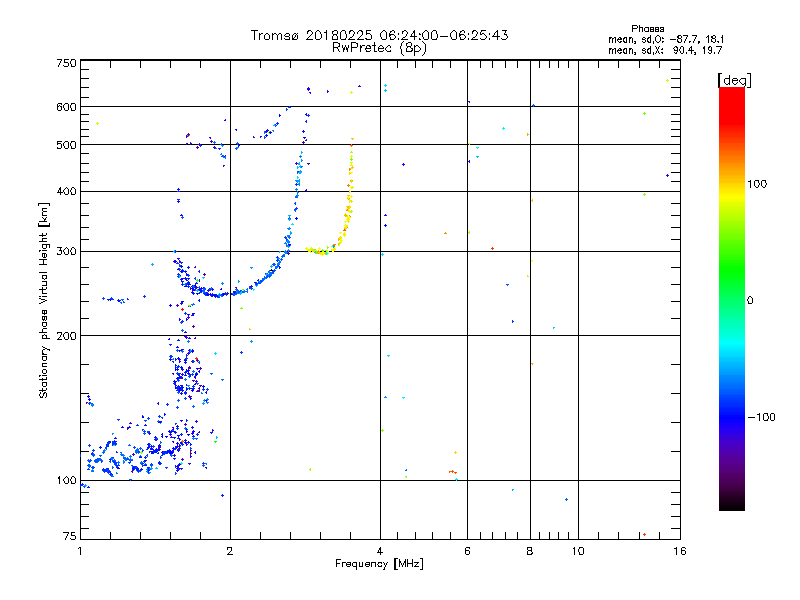Click the '600' y-axis tick label
Viewport: 800px width, 600px height.
tap(66, 107)
